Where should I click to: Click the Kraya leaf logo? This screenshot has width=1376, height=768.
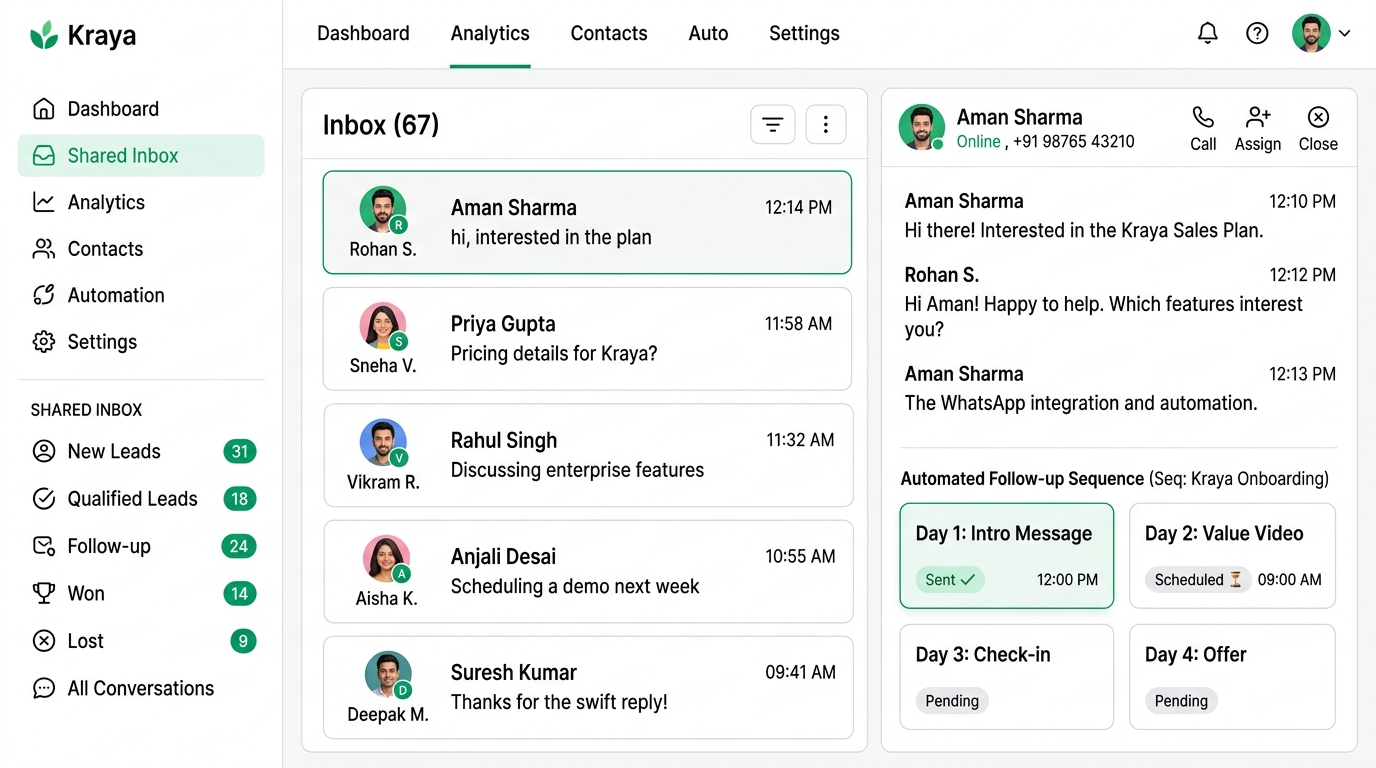tap(44, 35)
